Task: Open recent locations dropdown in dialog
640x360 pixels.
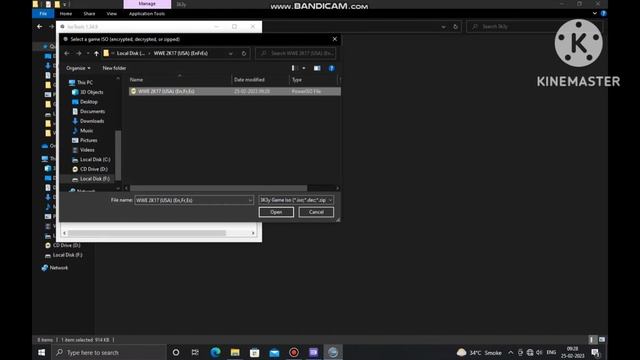Action: click(88, 53)
